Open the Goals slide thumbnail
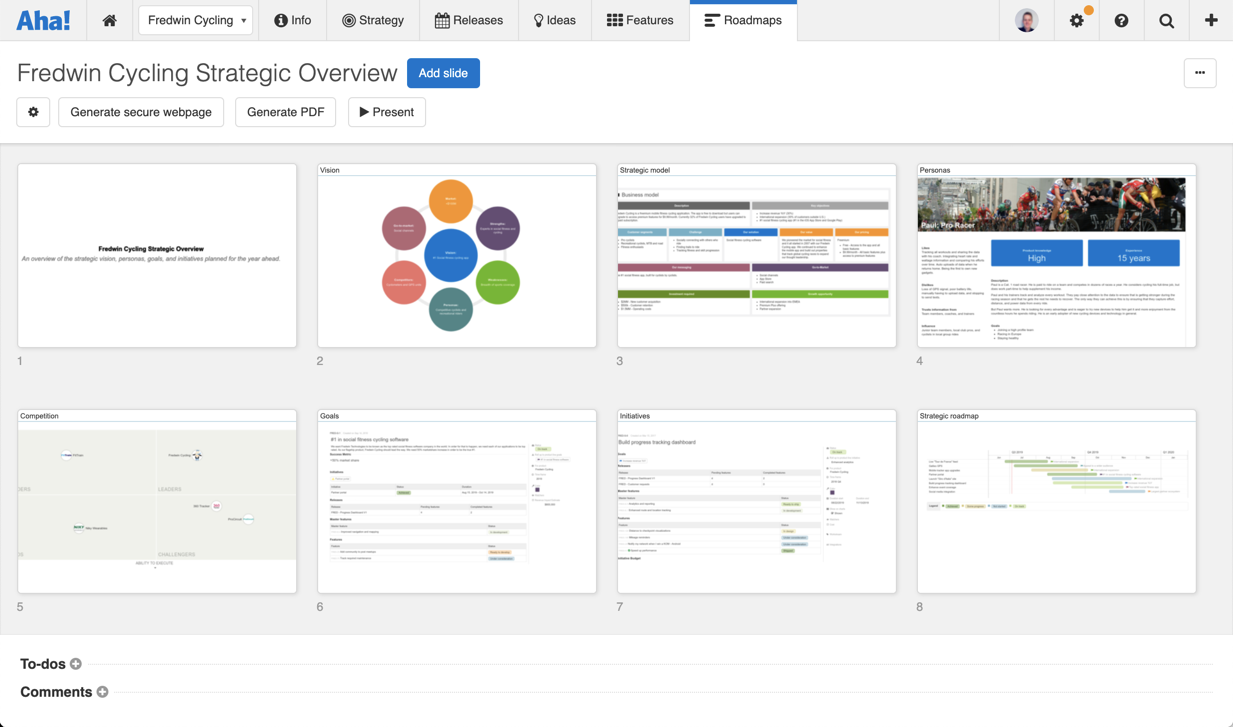 (x=457, y=501)
